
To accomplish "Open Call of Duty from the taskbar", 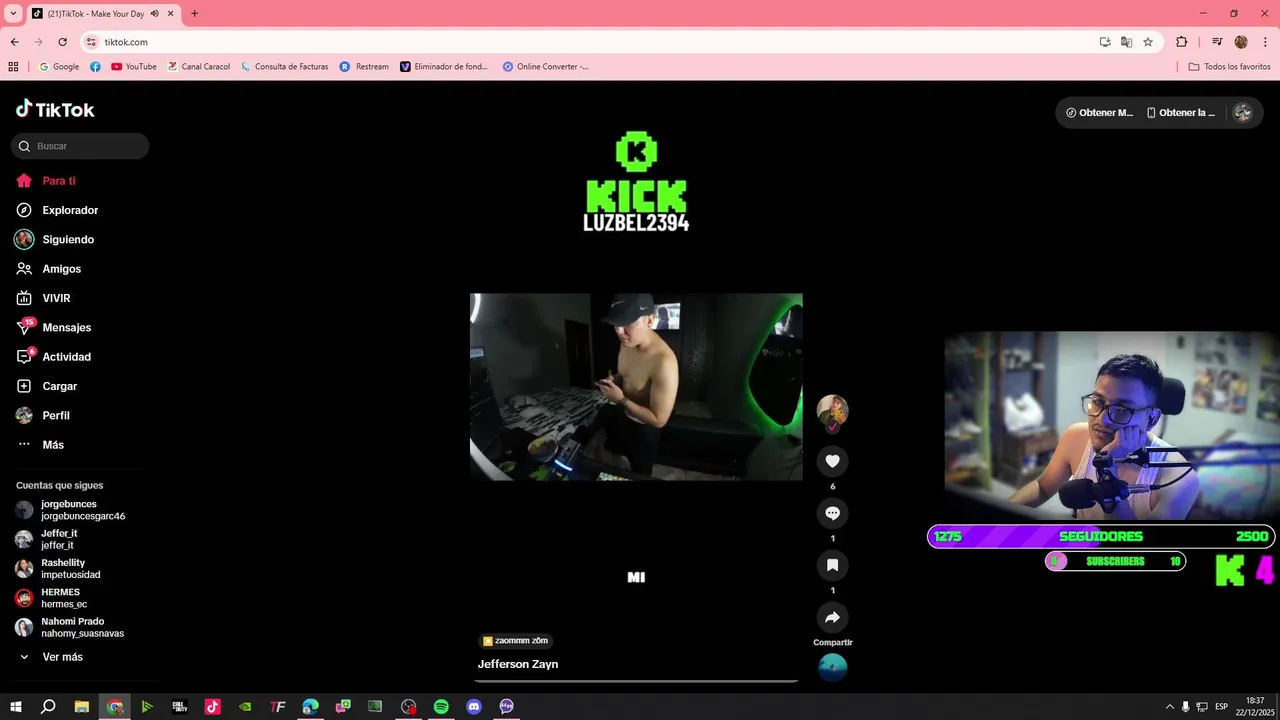I will (179, 706).
